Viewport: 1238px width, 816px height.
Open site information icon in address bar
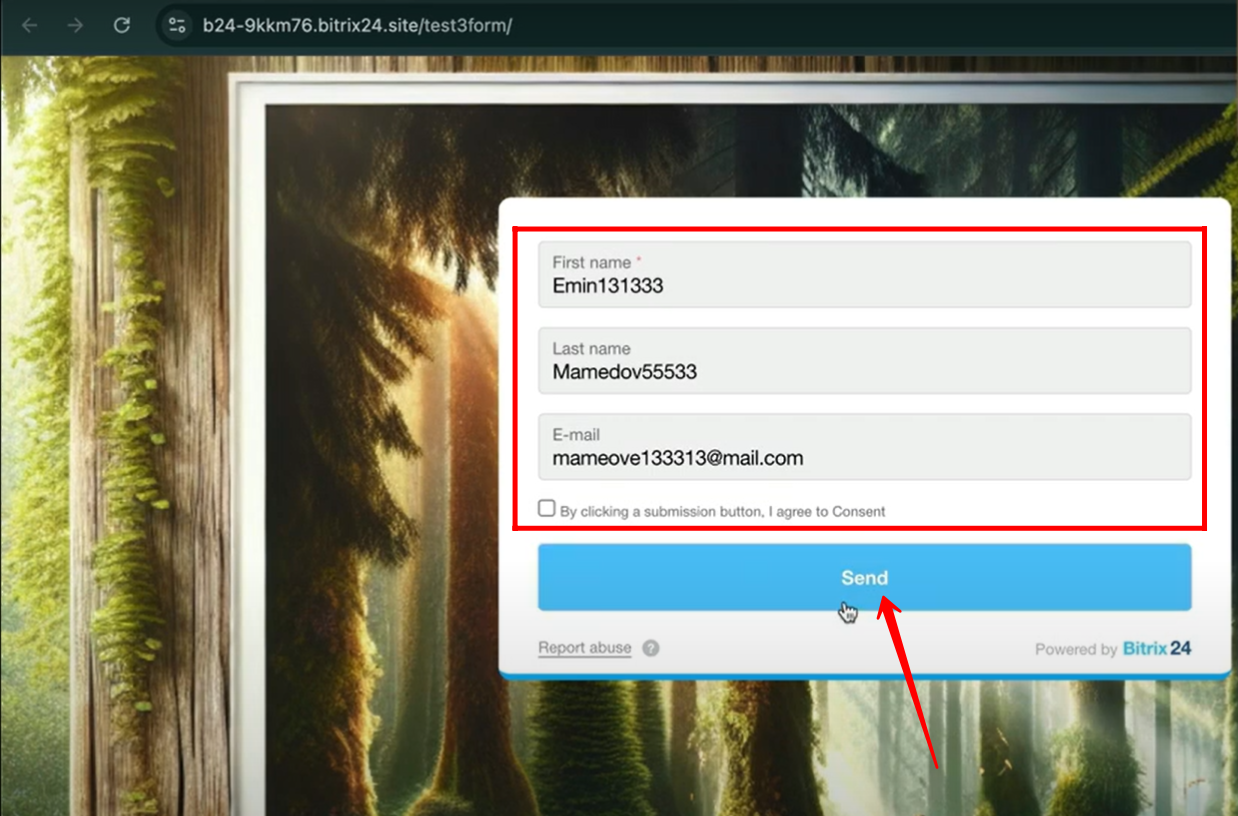tap(177, 25)
